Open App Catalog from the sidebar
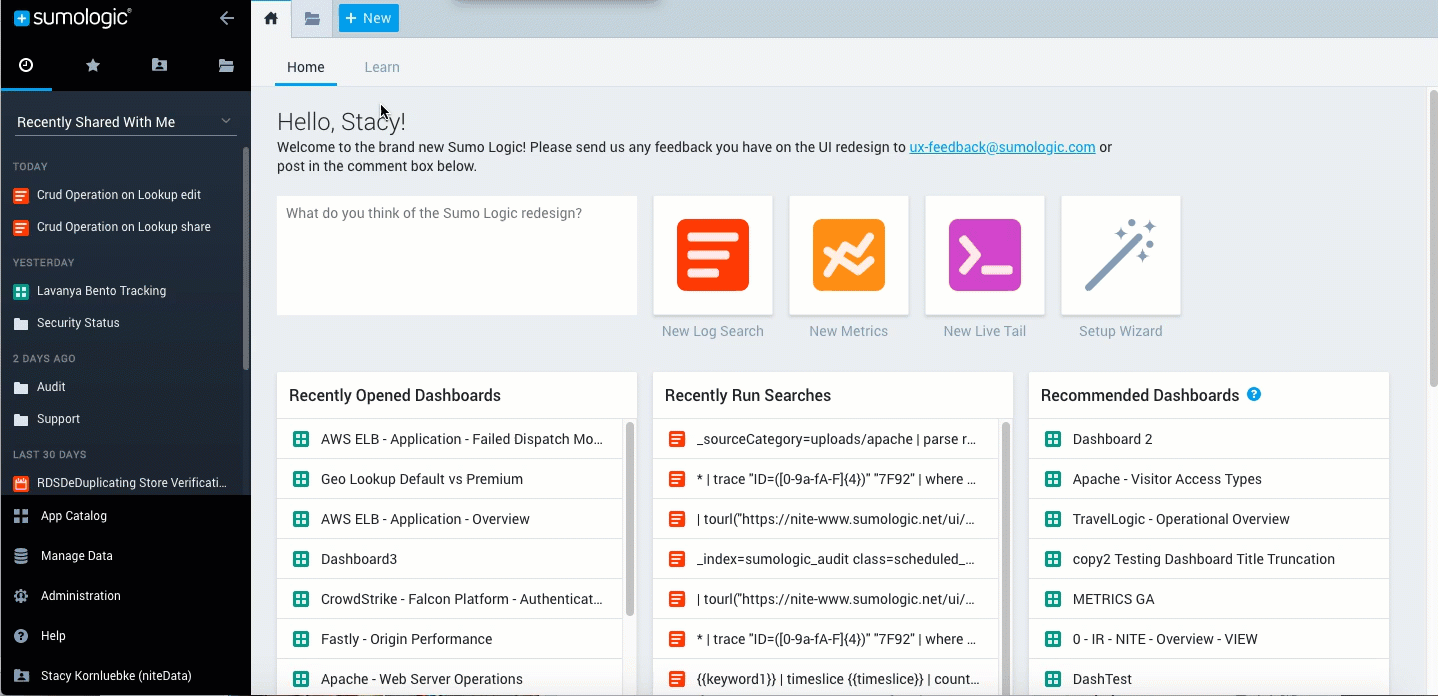Image resolution: width=1438 pixels, height=696 pixels. coord(73,516)
